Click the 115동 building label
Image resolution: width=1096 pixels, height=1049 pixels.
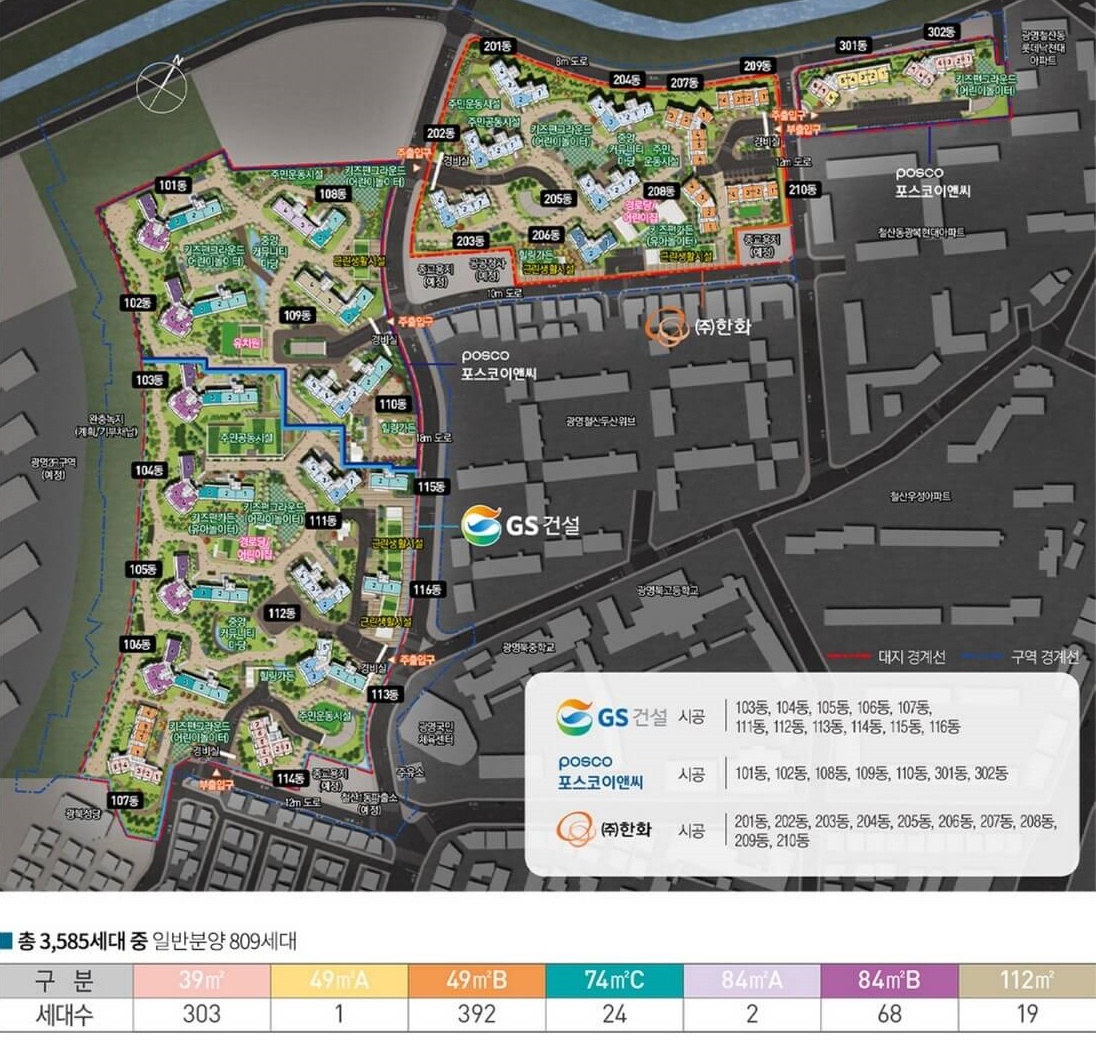[431, 486]
